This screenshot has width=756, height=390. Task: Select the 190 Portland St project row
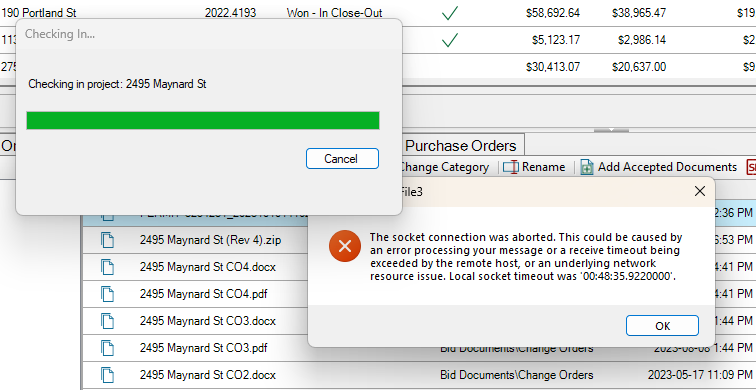point(378,13)
